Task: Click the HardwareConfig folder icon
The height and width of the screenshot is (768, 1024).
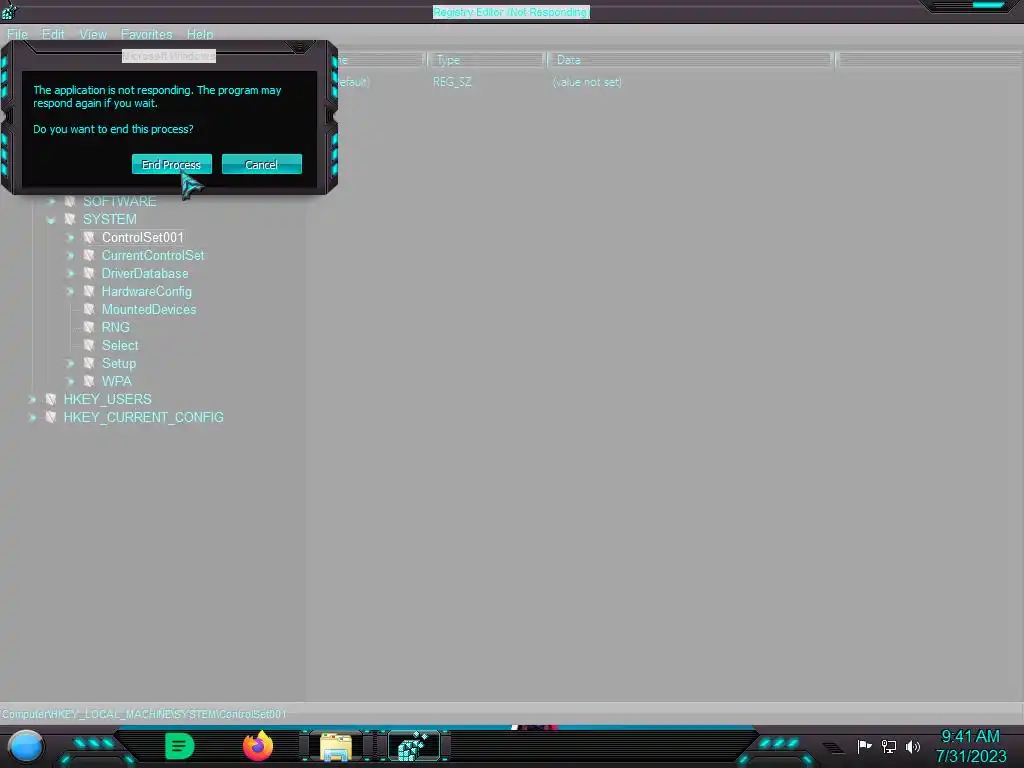Action: click(x=89, y=291)
